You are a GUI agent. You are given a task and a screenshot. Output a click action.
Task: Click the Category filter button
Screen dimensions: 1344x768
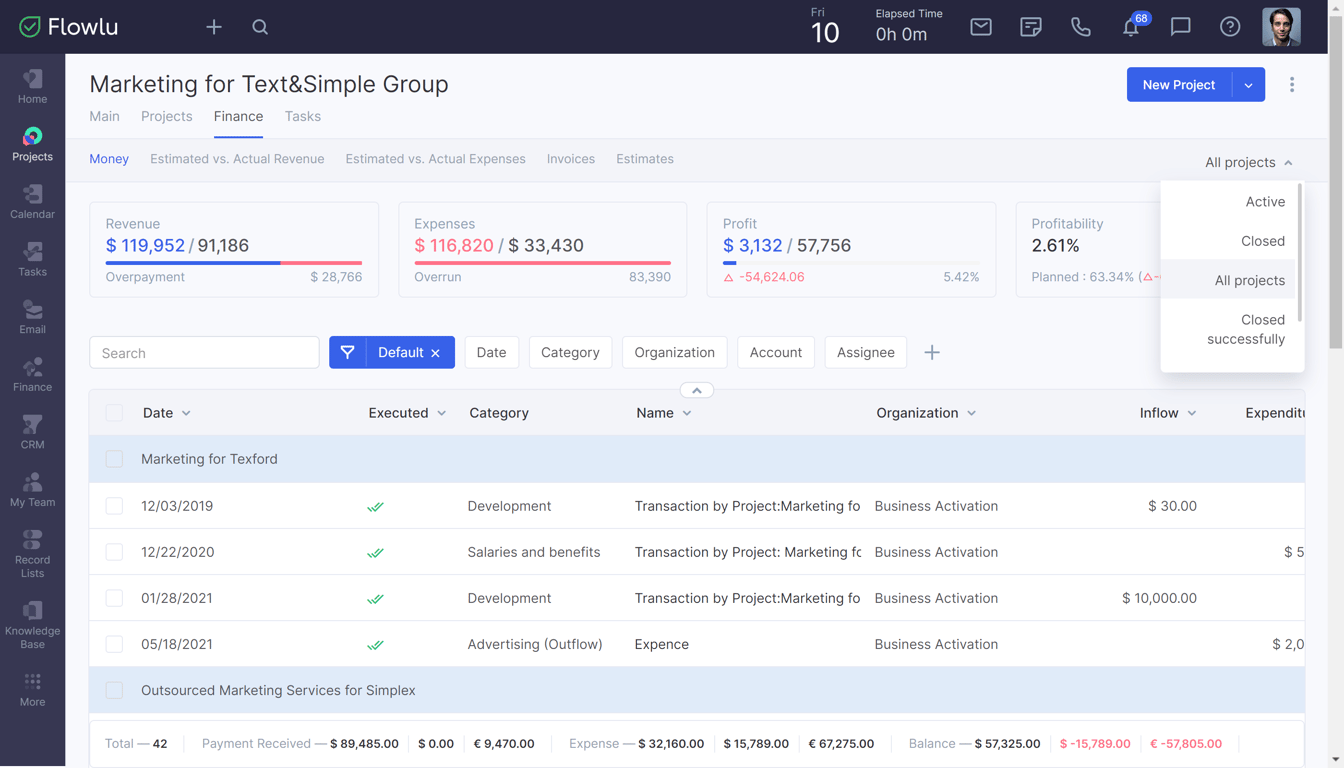[x=570, y=352]
